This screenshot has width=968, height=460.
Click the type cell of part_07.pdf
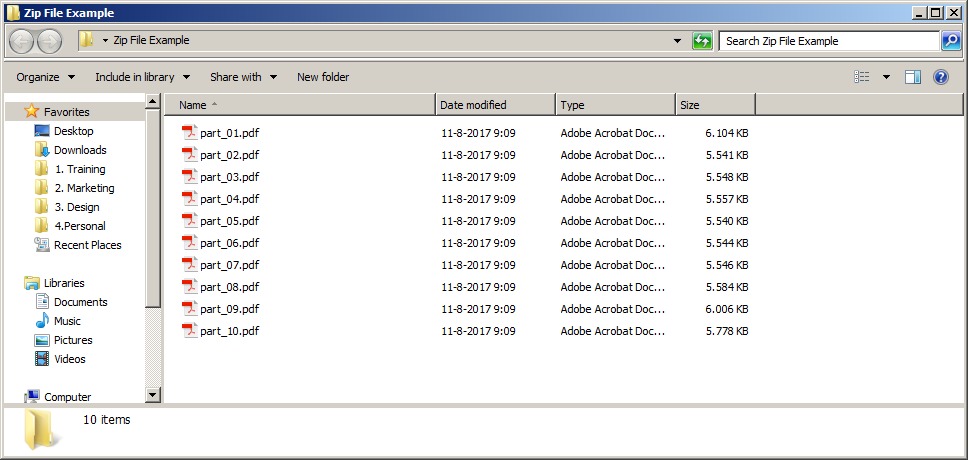[x=613, y=265]
